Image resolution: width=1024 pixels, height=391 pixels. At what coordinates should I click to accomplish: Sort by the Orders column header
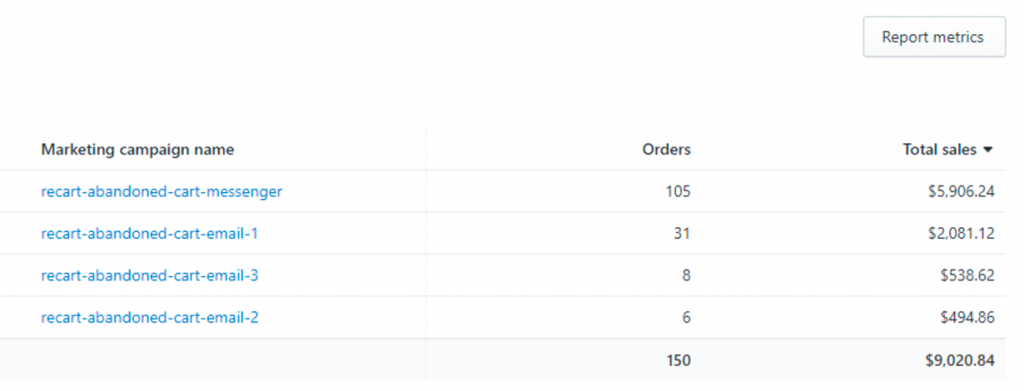click(666, 149)
